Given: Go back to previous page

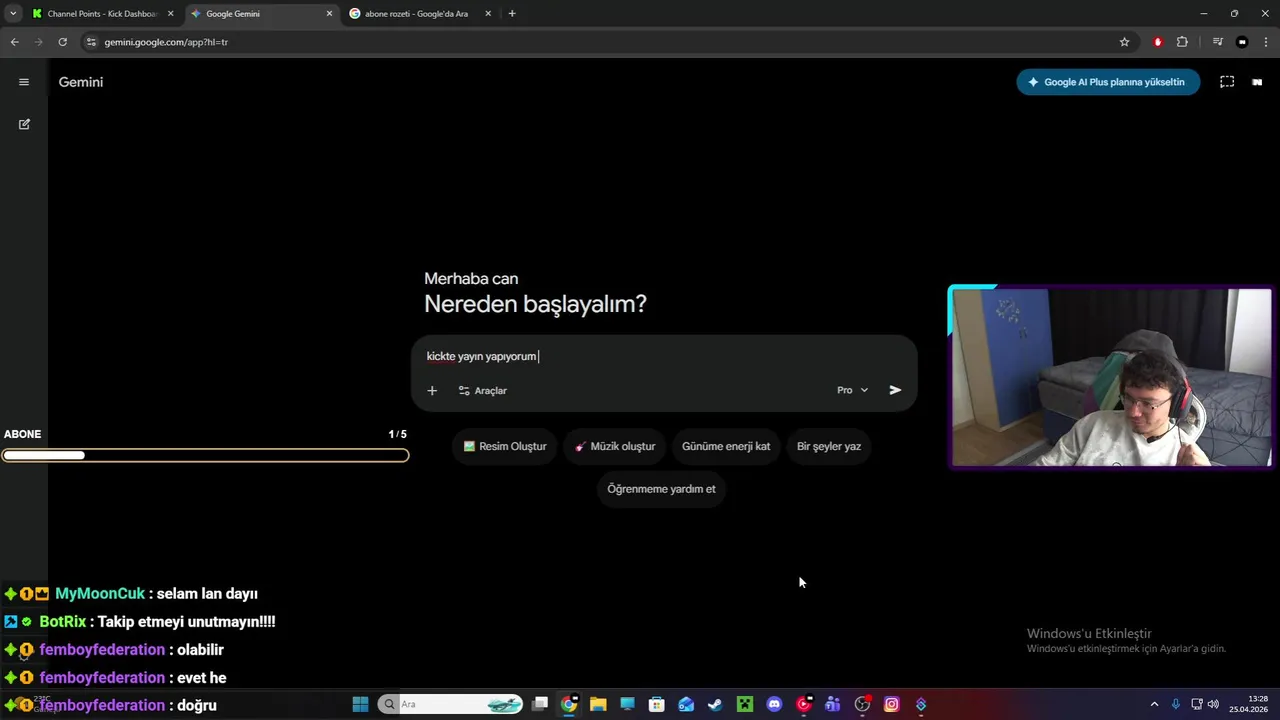Looking at the screenshot, I should 14,42.
